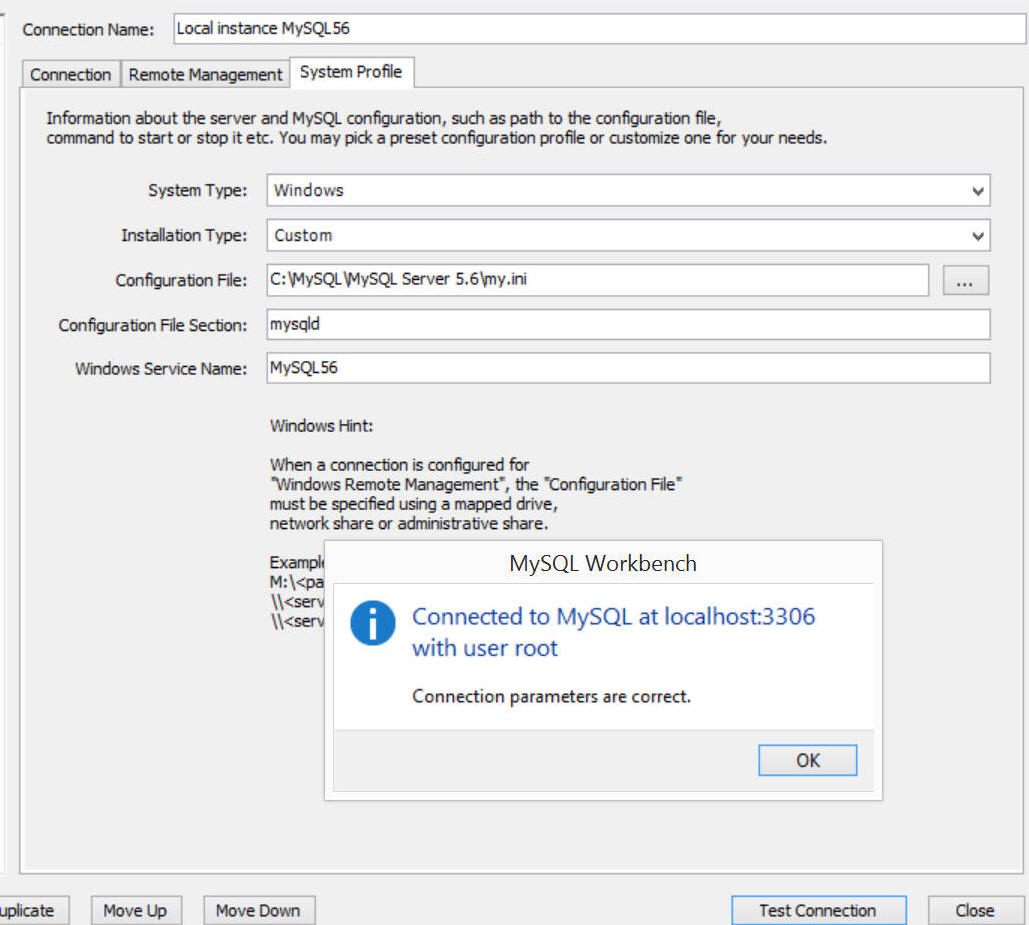Click the Windows Service Name field
This screenshot has height=925, width=1029.
click(628, 368)
